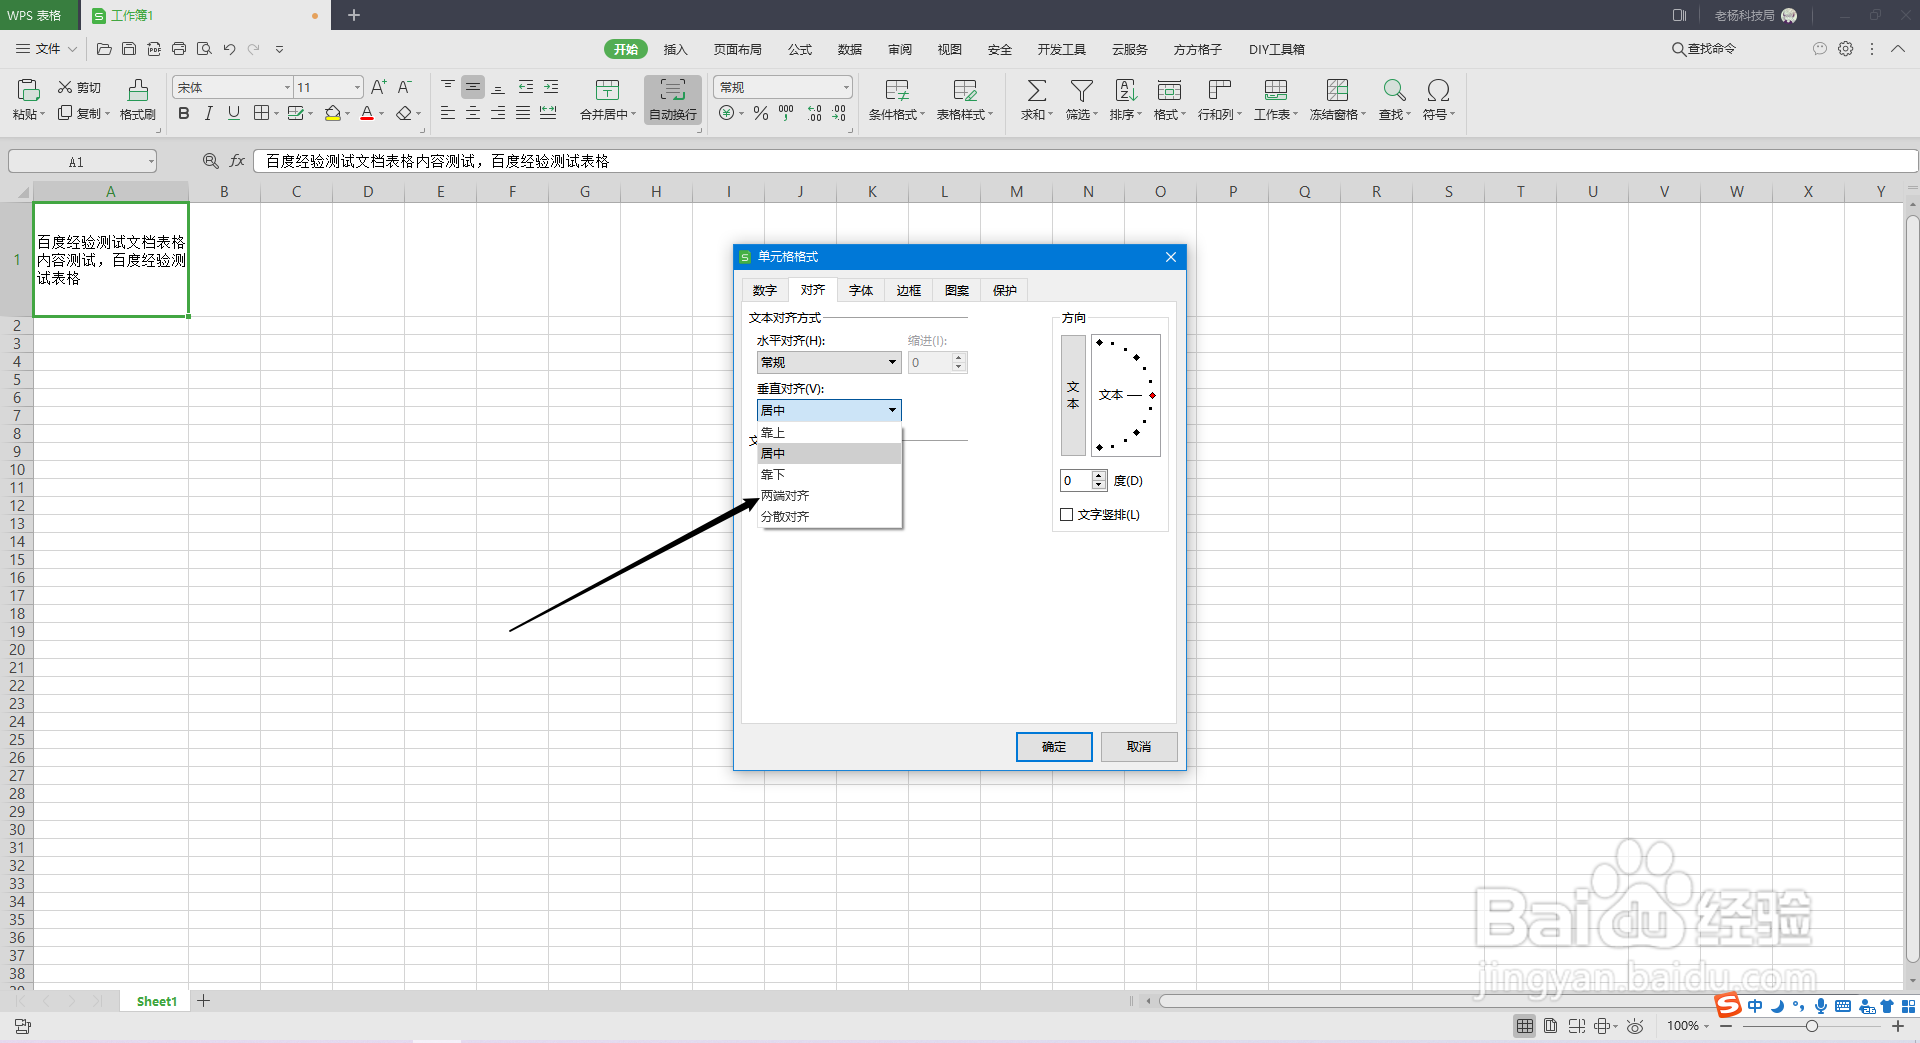Click the Sheet1 tab
The width and height of the screenshot is (1920, 1043).
(x=156, y=1001)
